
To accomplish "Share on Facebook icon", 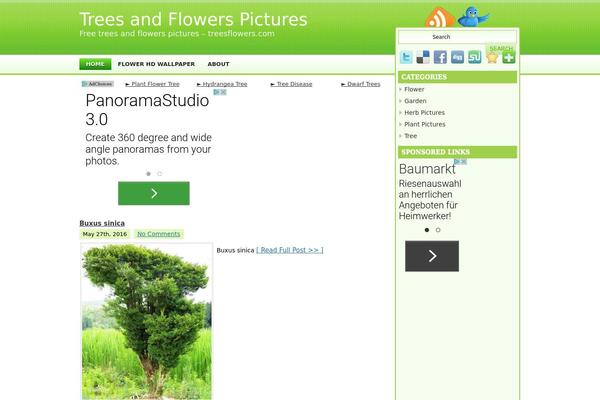I will 440,57.
